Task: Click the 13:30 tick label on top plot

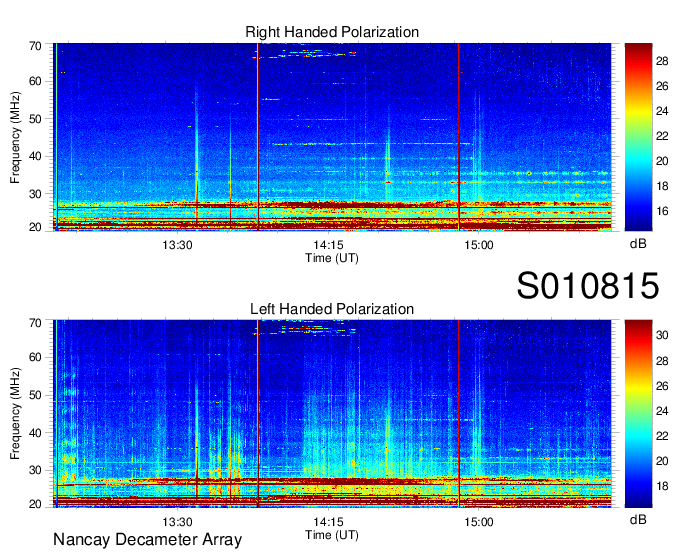Action: point(177,245)
